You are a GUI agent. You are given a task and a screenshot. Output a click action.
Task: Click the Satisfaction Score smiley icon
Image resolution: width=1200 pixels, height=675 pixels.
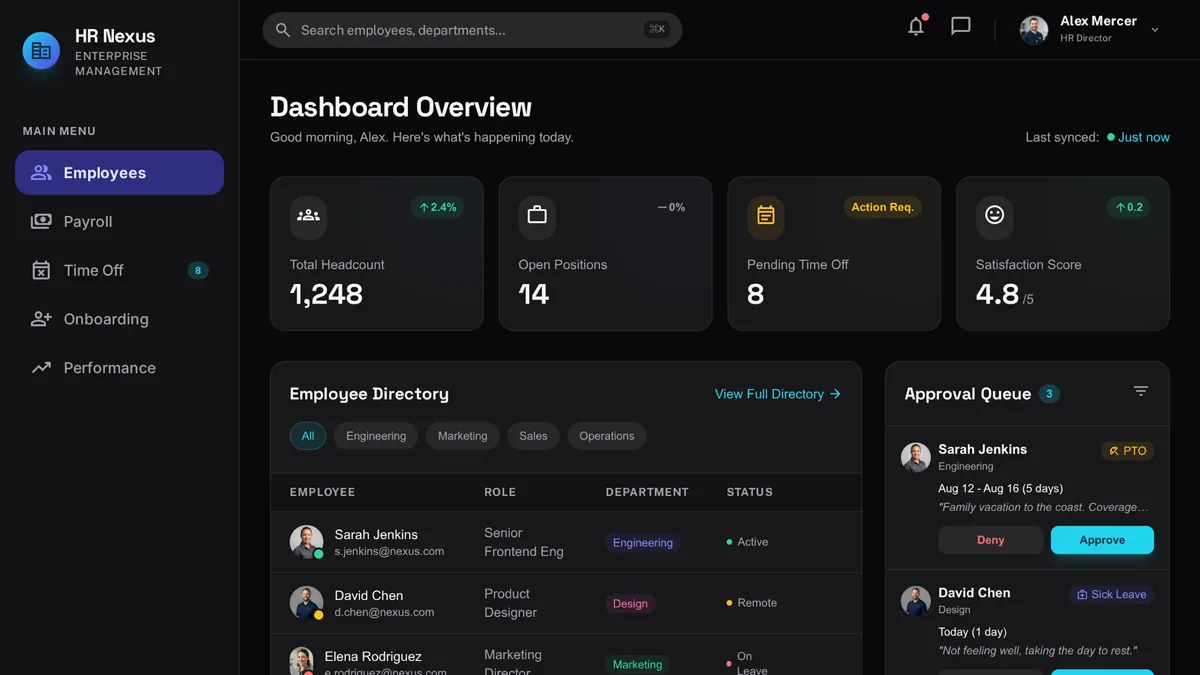995,215
